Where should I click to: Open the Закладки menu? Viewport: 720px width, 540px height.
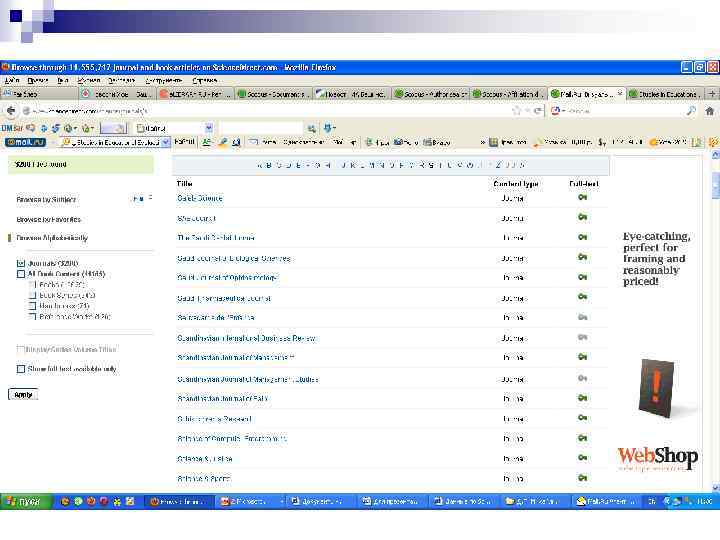pos(121,80)
